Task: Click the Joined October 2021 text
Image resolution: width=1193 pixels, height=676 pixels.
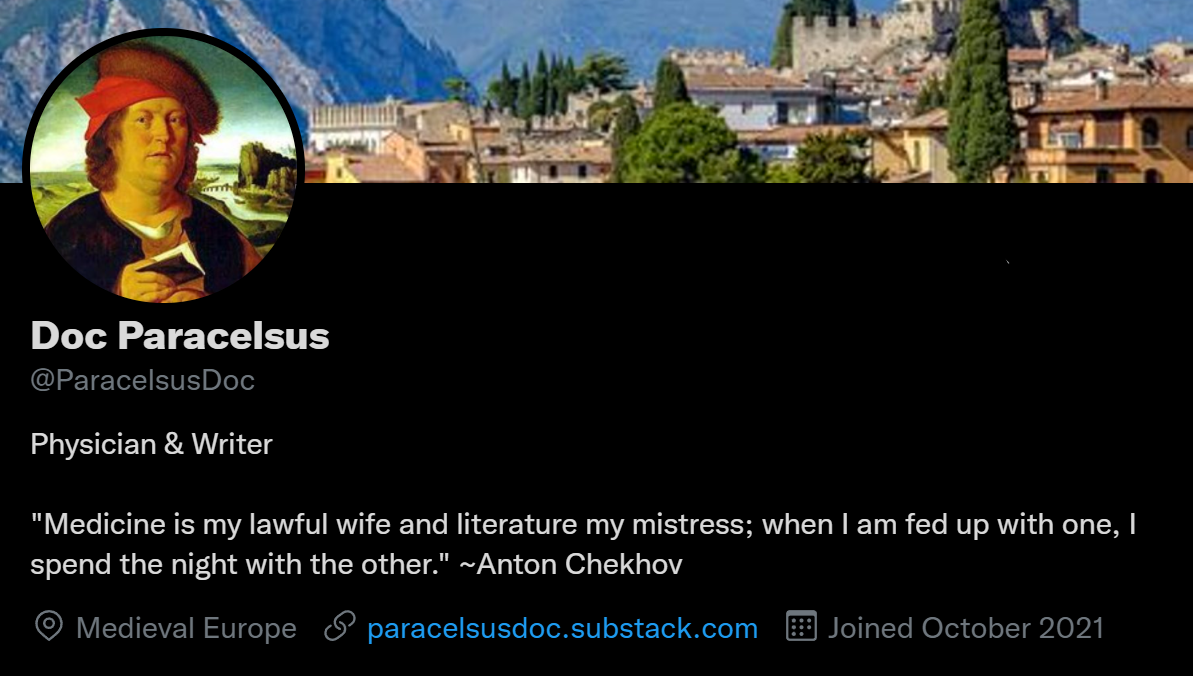Action: (966, 628)
